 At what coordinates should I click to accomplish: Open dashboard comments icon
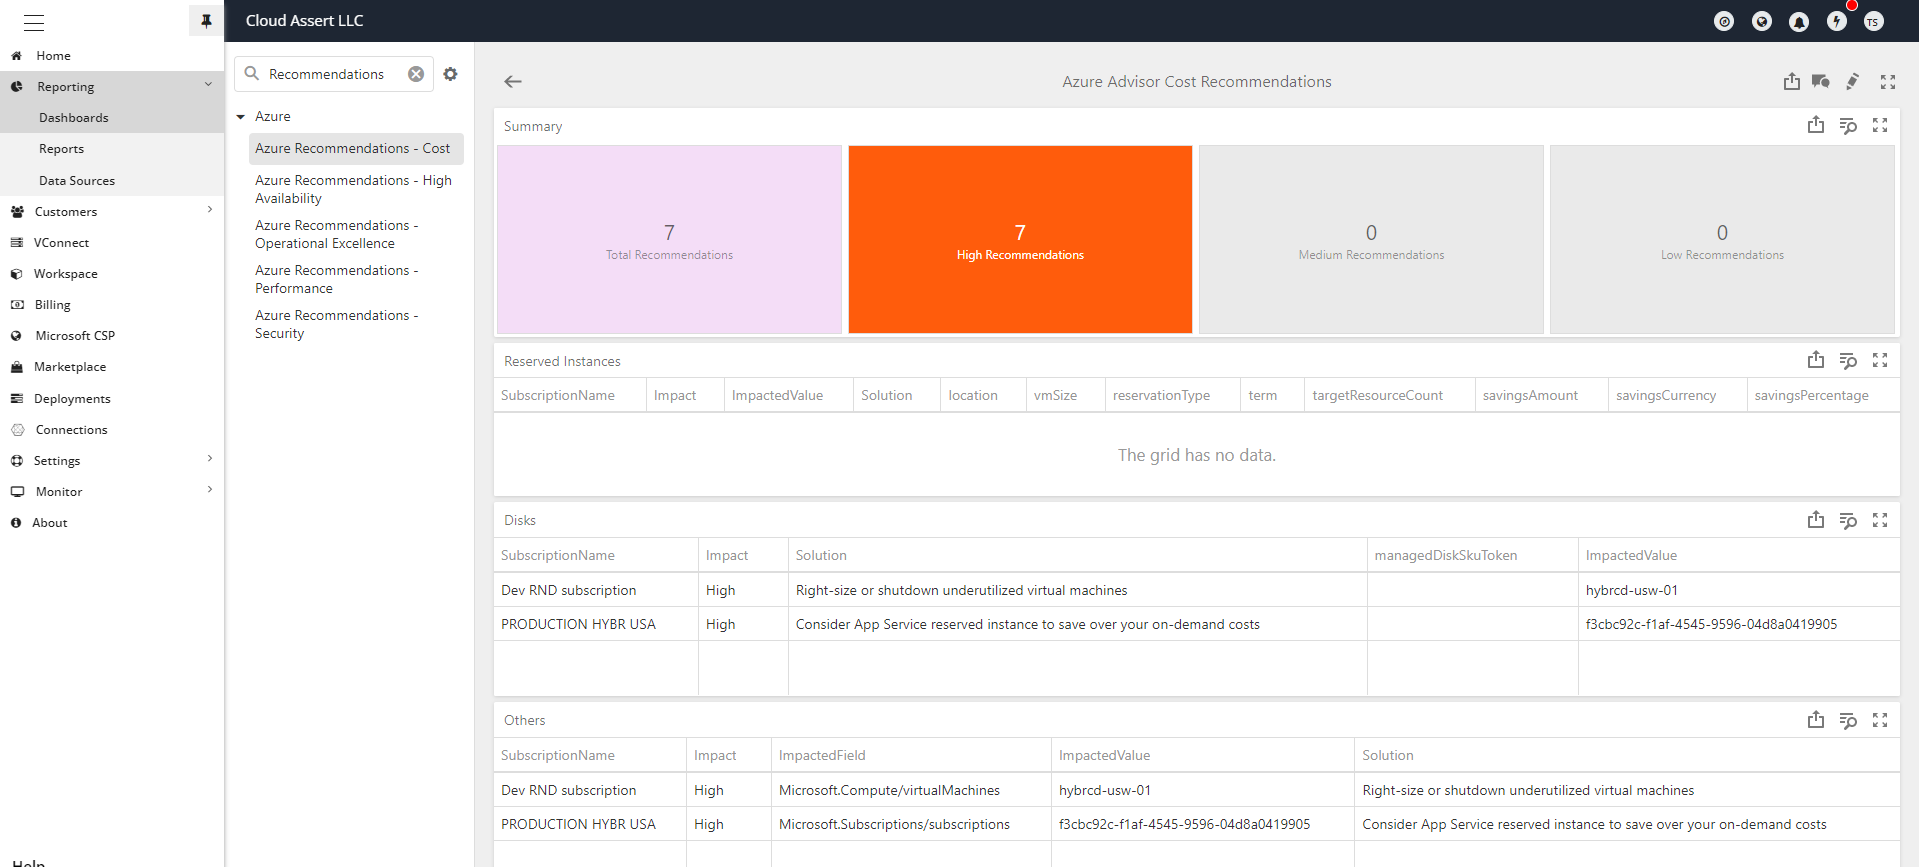1821,82
